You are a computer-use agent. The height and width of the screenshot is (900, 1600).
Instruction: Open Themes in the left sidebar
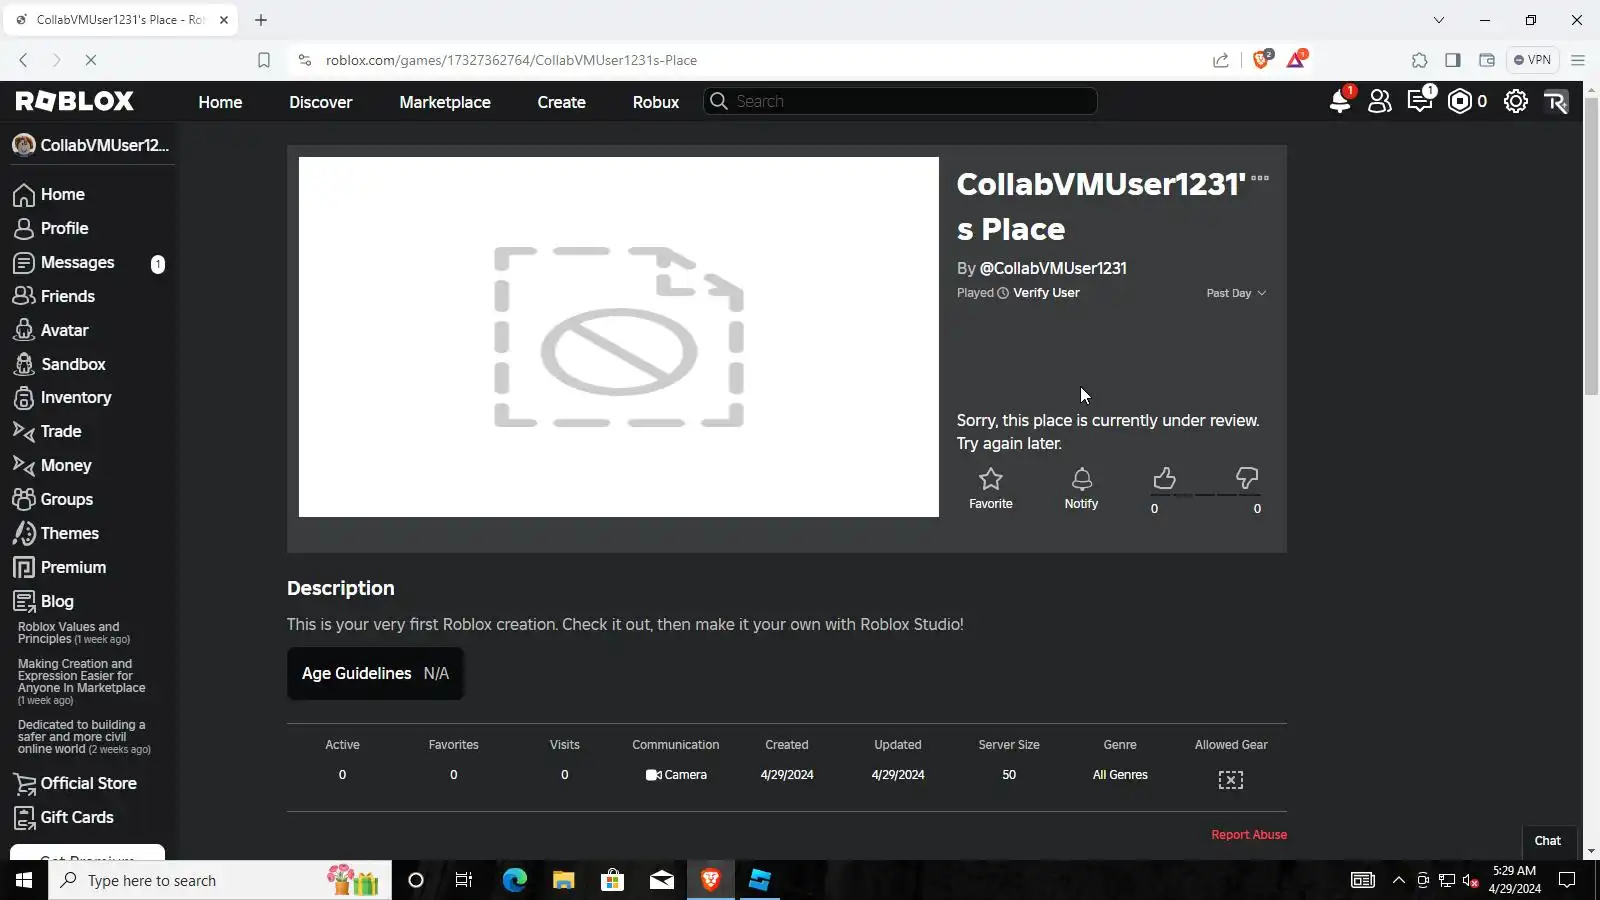coord(70,533)
